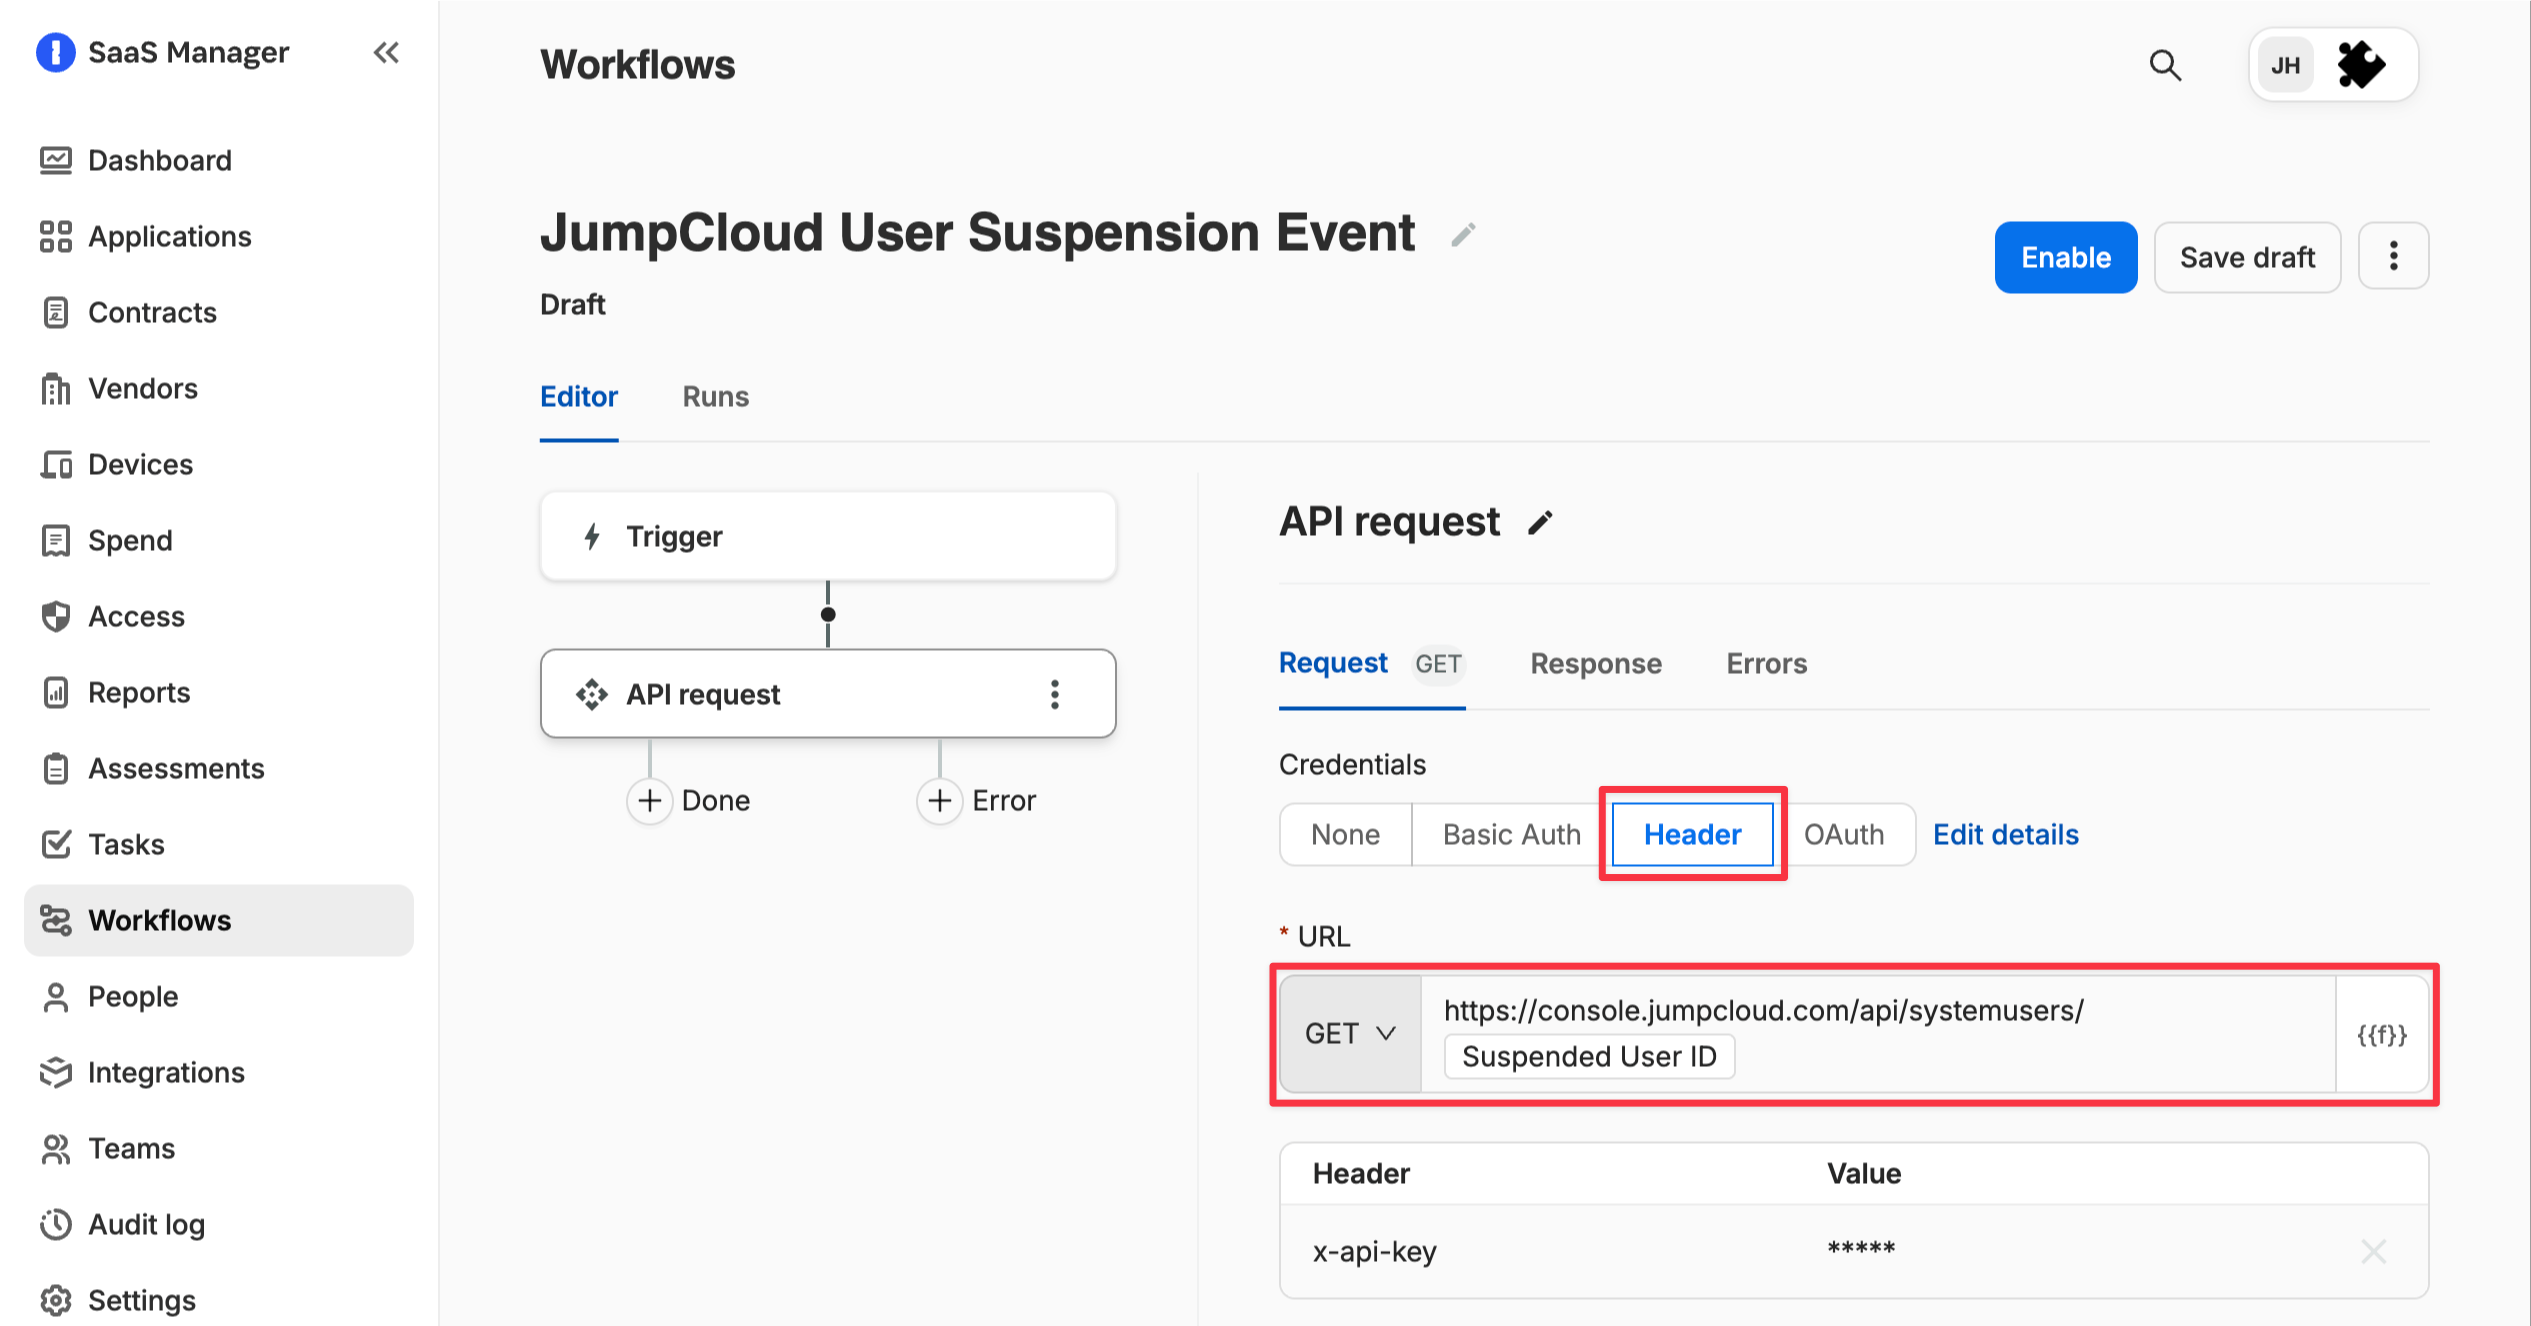Insert variable using the {{f}} button
Screen dimensions: 2531x1326
[2382, 1034]
